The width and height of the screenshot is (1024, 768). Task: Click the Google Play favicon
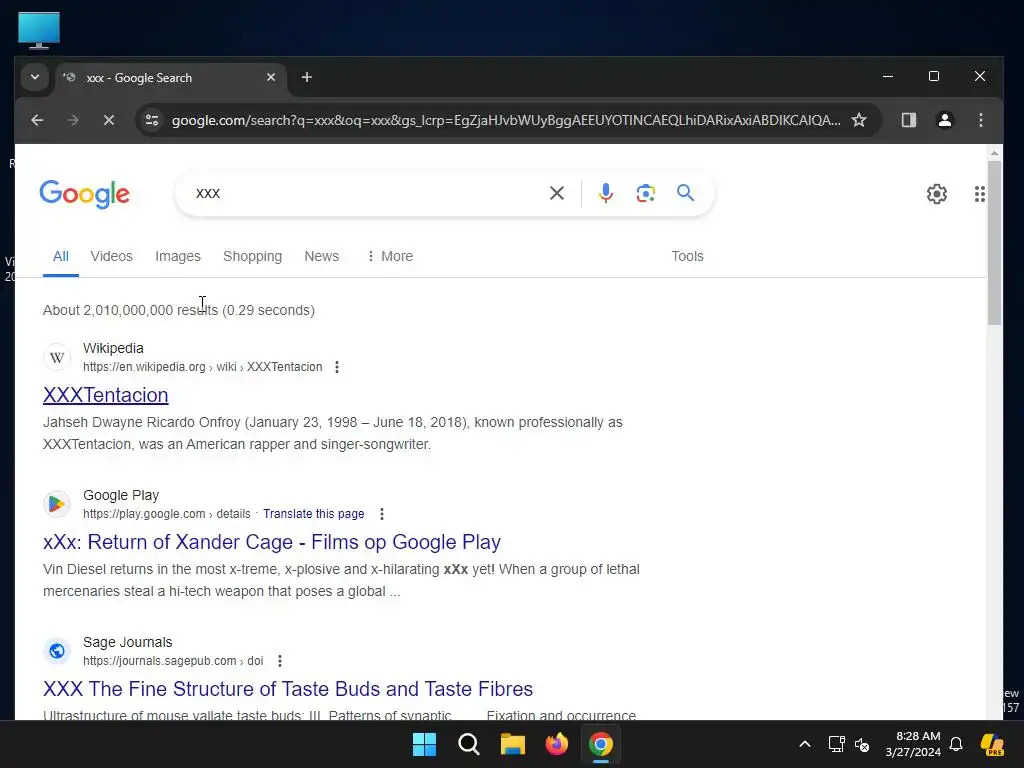[57, 504]
